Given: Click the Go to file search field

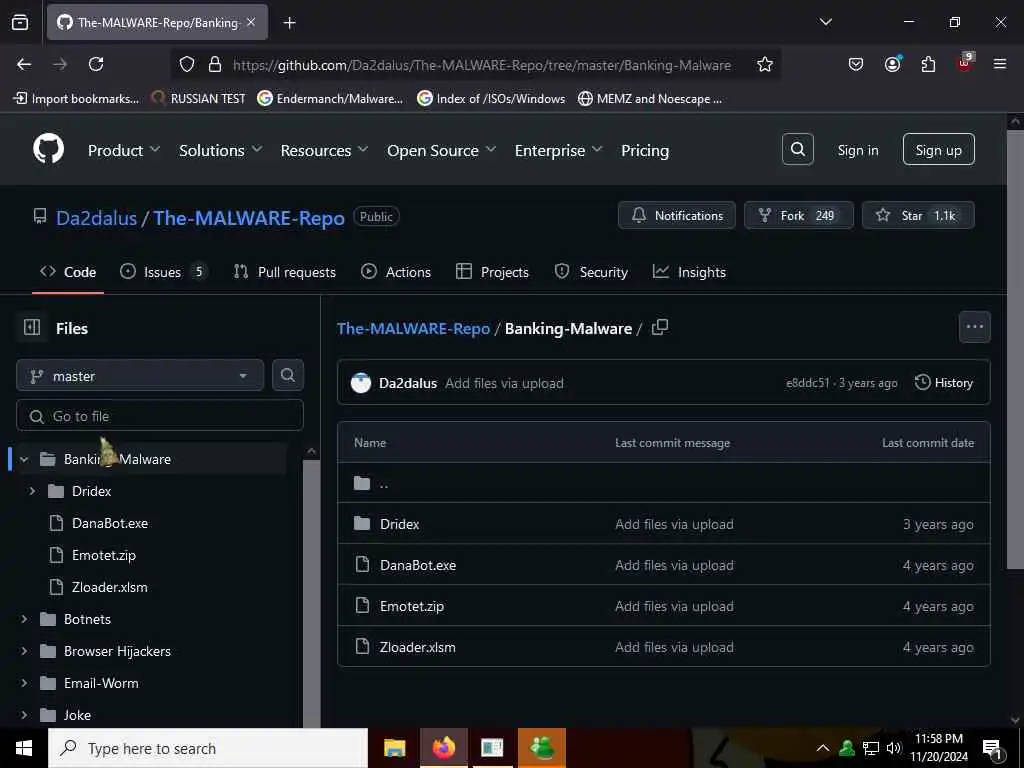Looking at the screenshot, I should pos(160,415).
